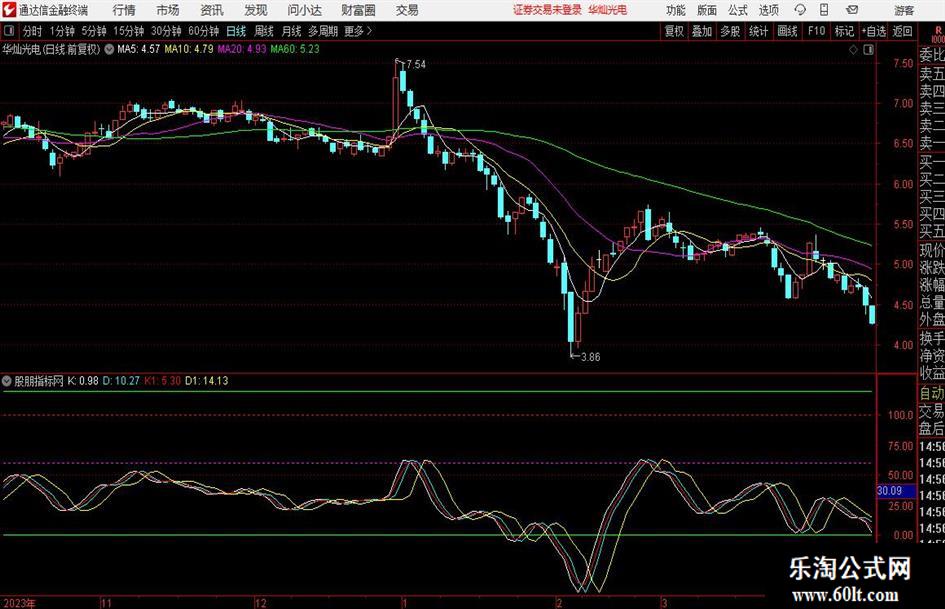Switch to the 分时 period tab
945x609 pixels.
pyautogui.click(x=33, y=31)
